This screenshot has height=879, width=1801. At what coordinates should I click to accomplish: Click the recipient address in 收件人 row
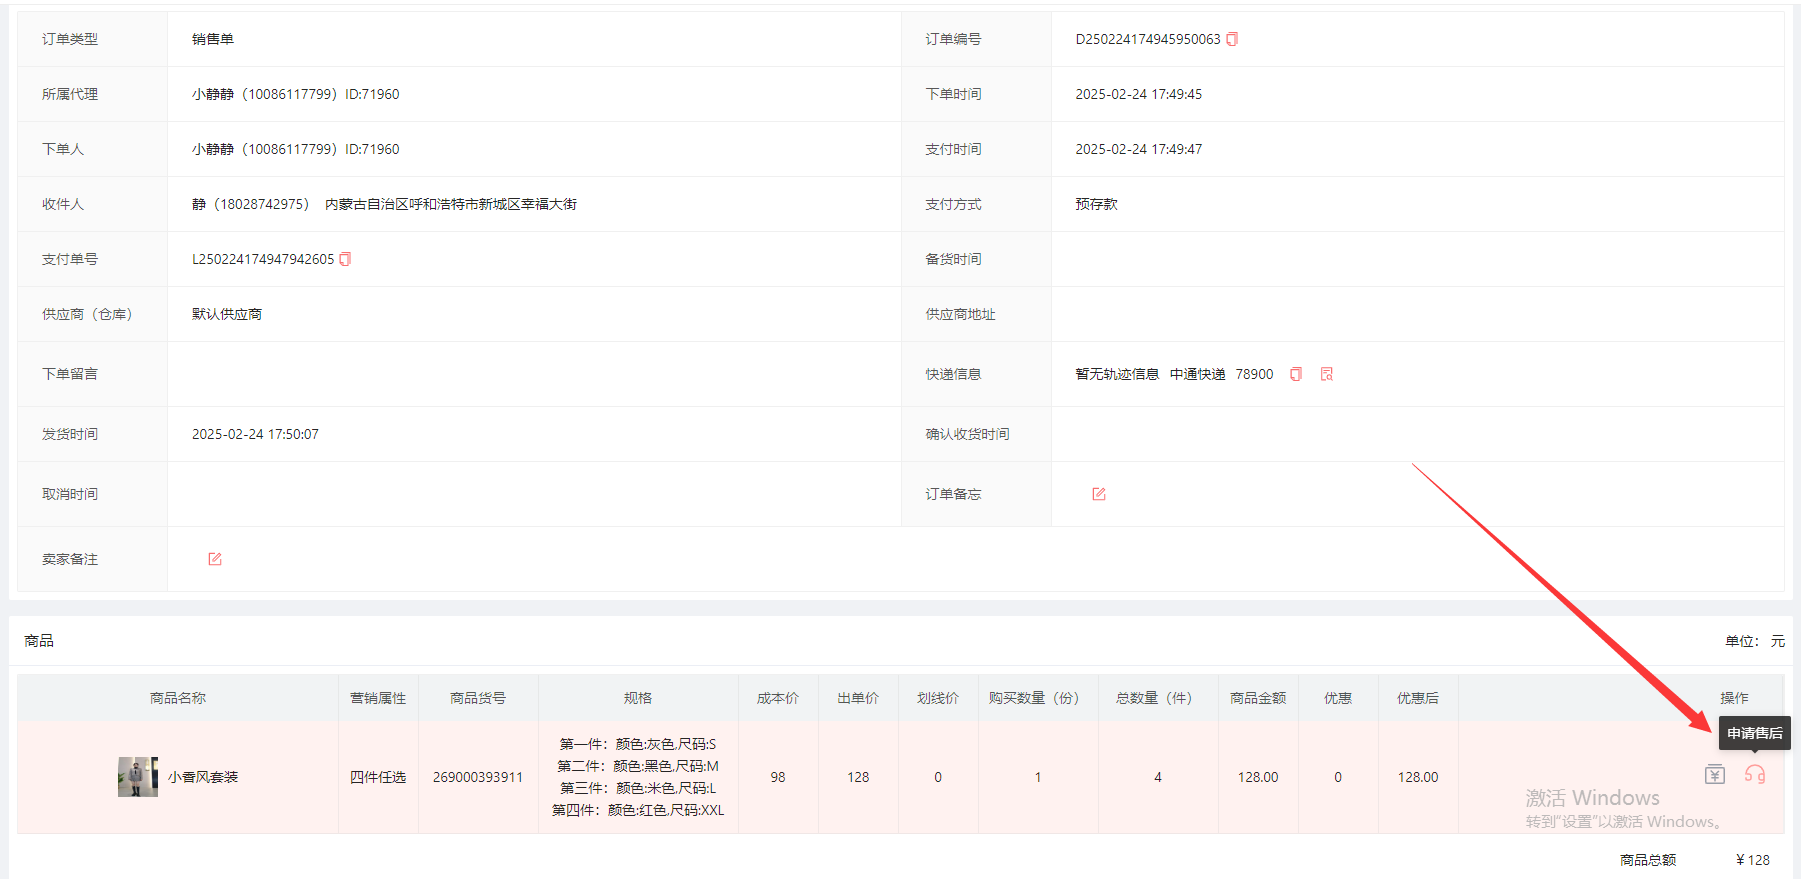[x=451, y=204]
